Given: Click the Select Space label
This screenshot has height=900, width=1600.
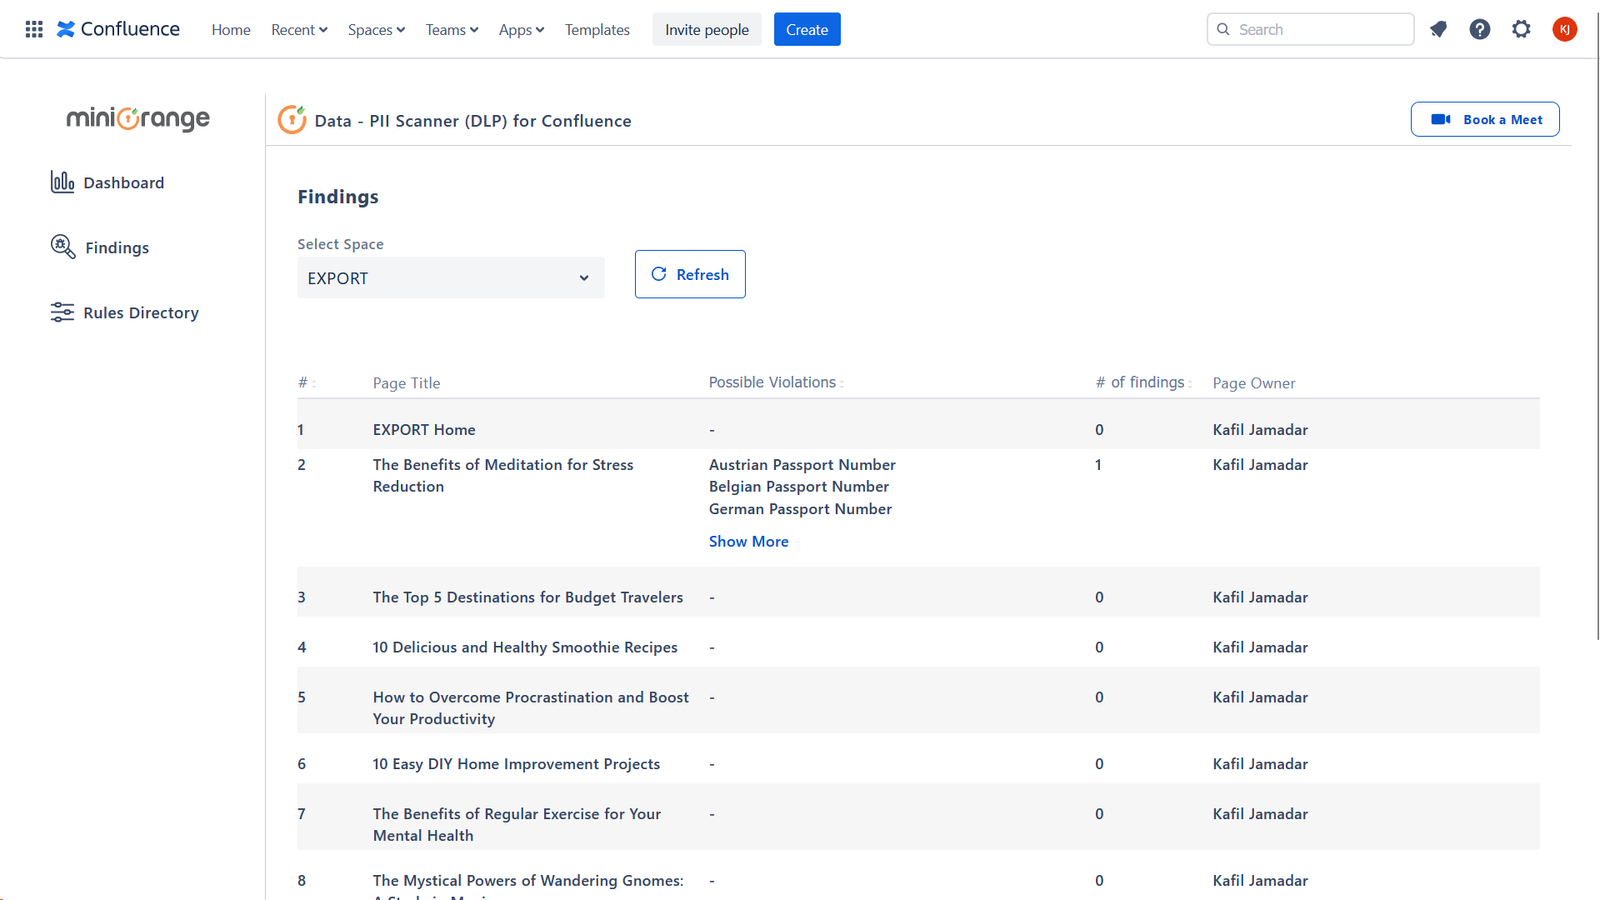Looking at the screenshot, I should [340, 244].
